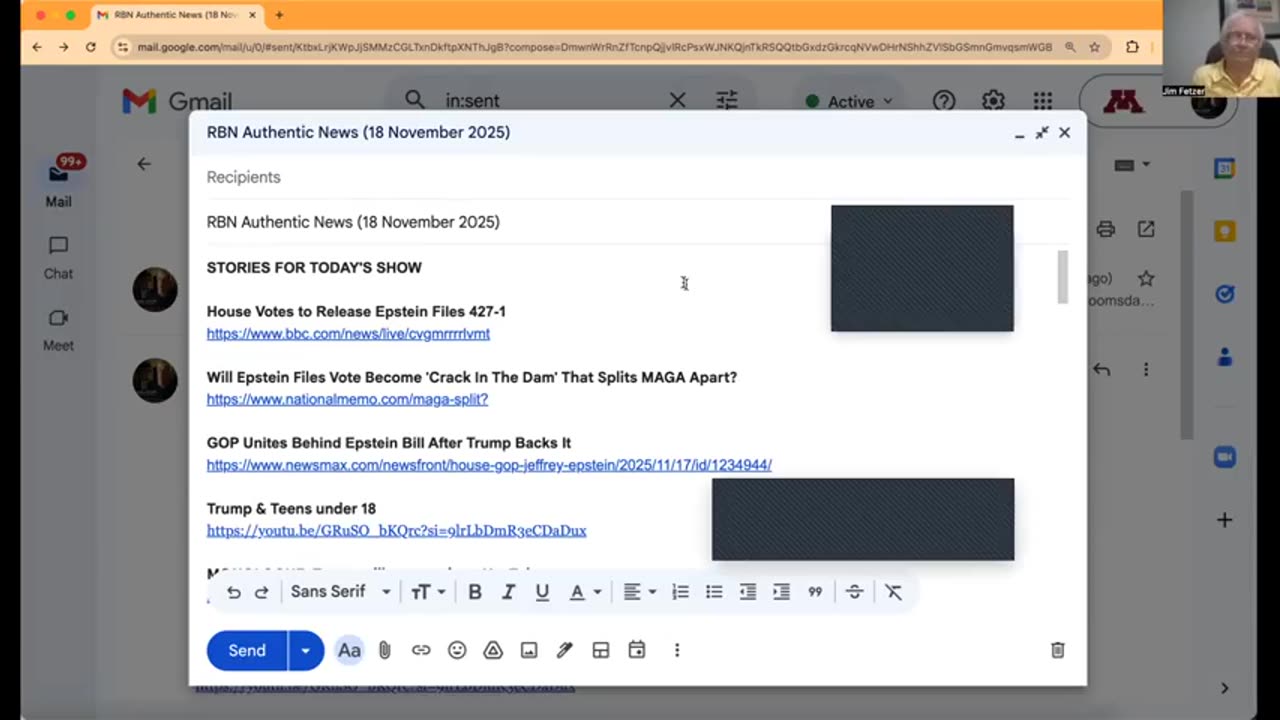Click the indent more icon
This screenshot has height=720, width=1280.
pos(781,592)
